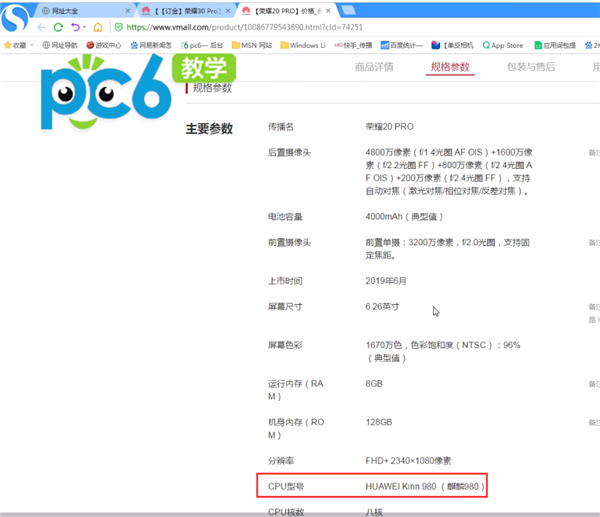Click the 上市时间 label
The height and width of the screenshot is (517, 600).
pos(285,281)
